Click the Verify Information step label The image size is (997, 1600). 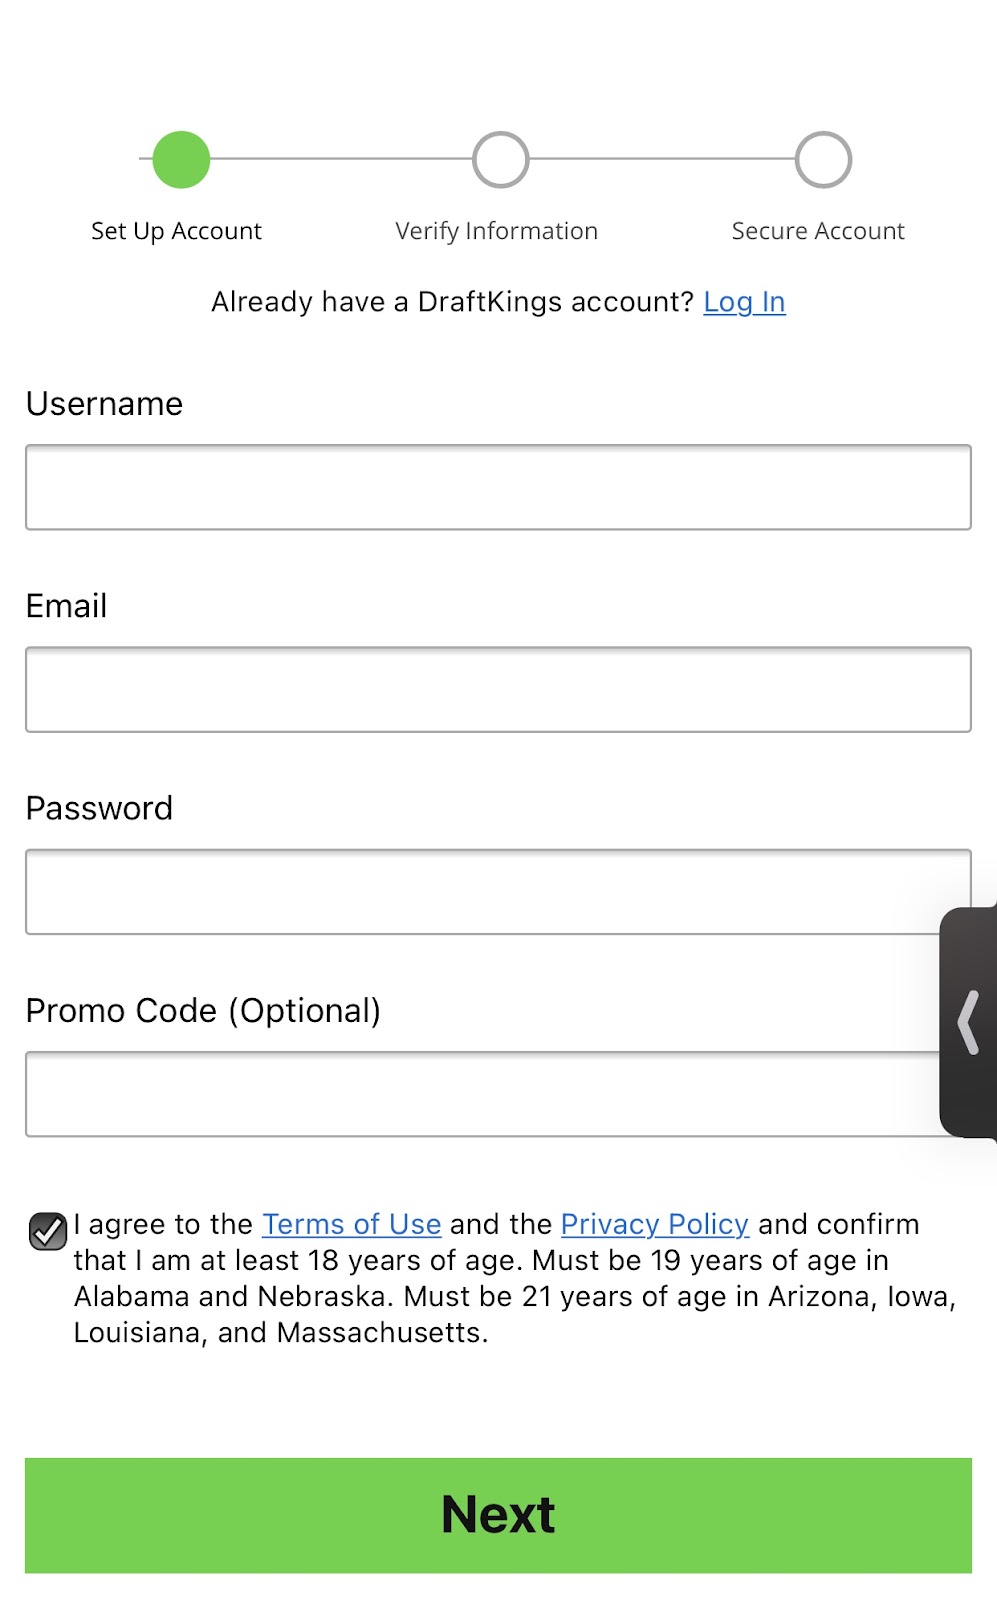496,231
